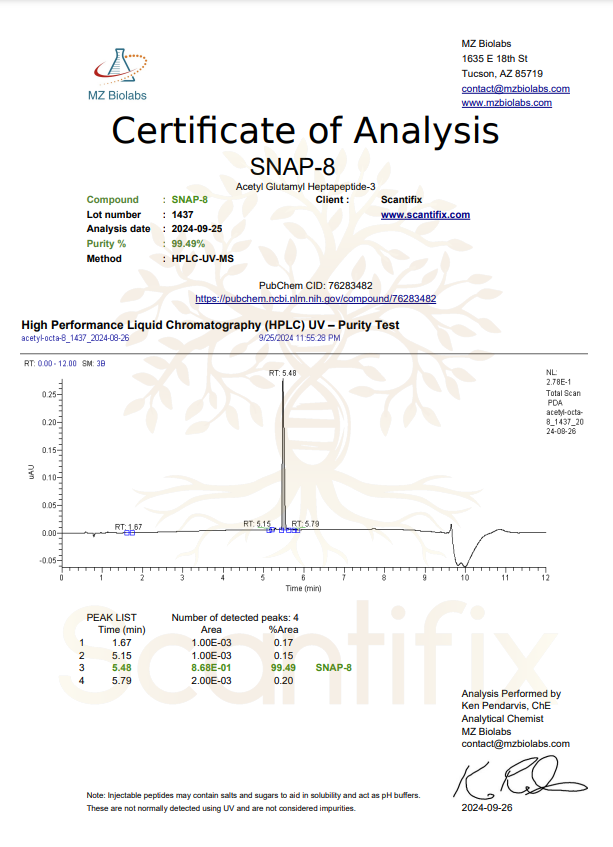Click the green SNAP-8 label in peak list

tap(333, 668)
